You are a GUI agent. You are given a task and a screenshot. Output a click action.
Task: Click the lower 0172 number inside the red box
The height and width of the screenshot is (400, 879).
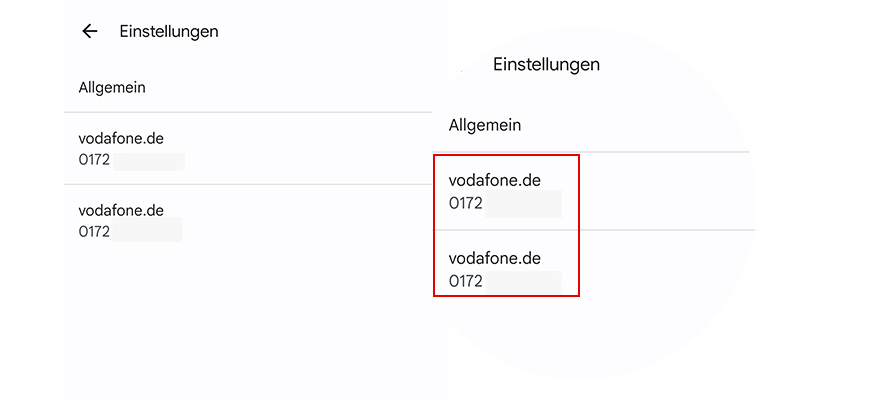tap(466, 282)
